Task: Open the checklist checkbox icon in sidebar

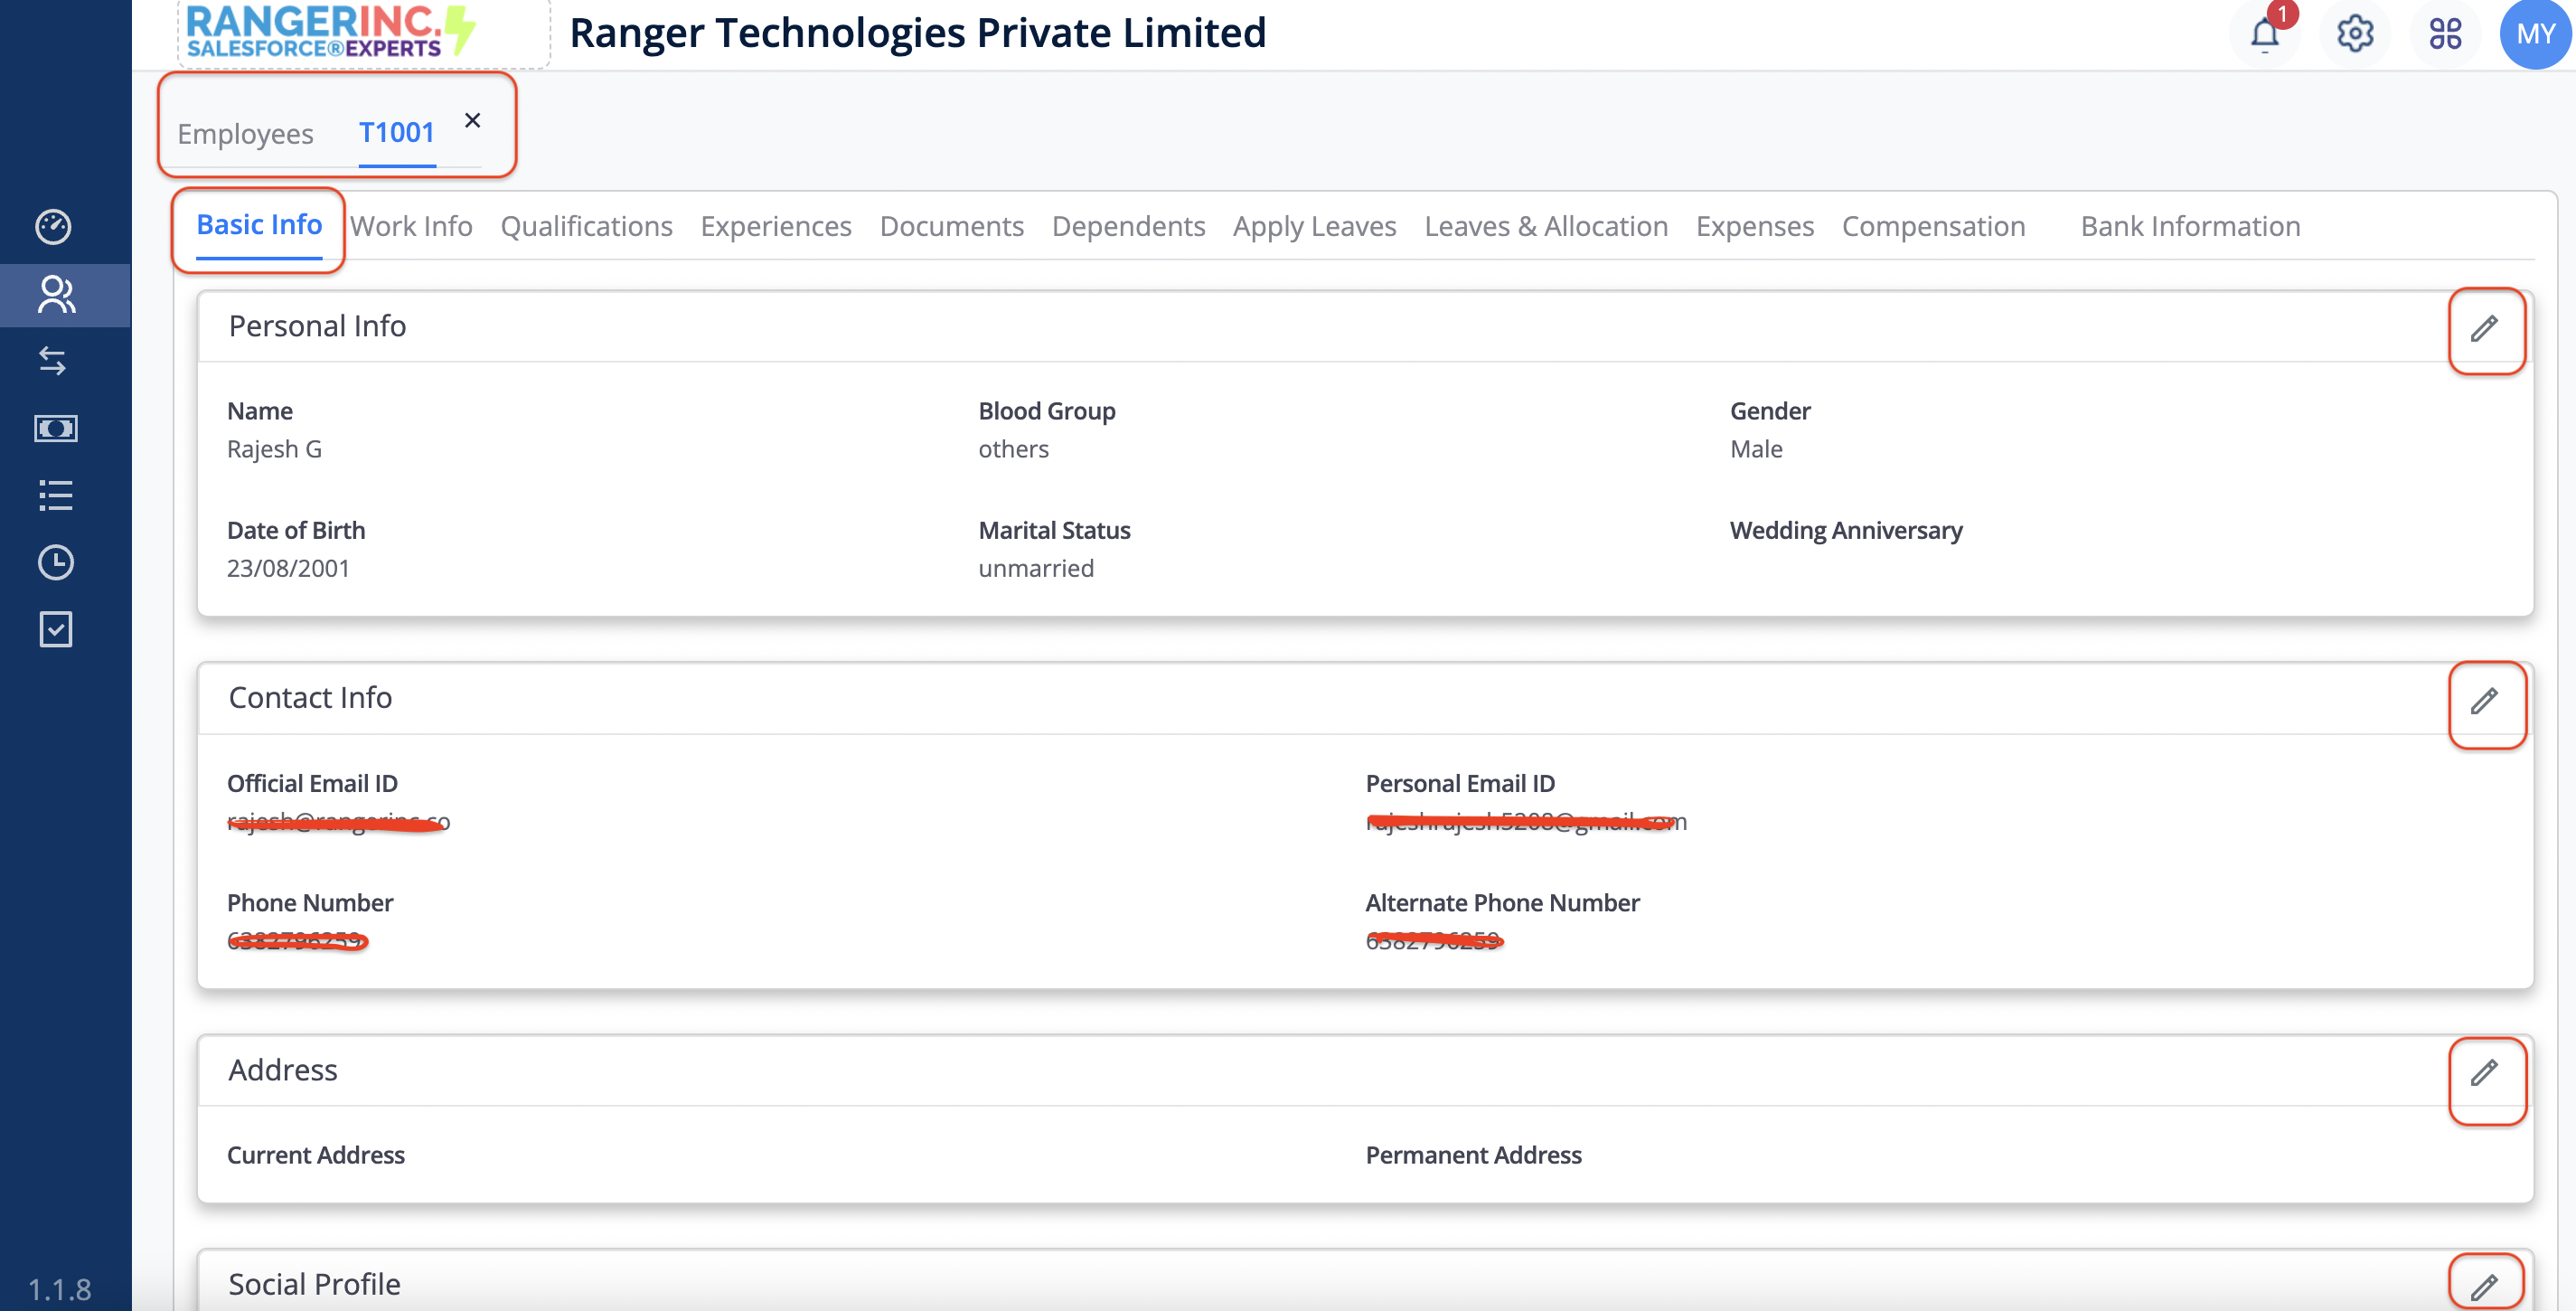Action: click(x=56, y=630)
